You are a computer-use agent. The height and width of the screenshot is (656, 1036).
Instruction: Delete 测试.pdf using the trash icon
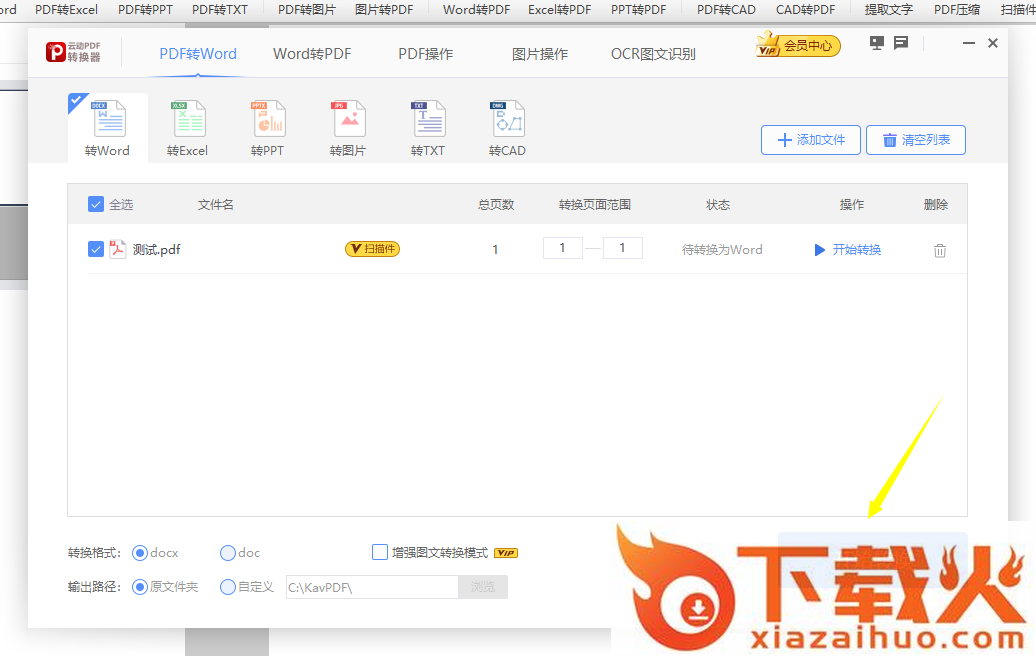point(940,250)
